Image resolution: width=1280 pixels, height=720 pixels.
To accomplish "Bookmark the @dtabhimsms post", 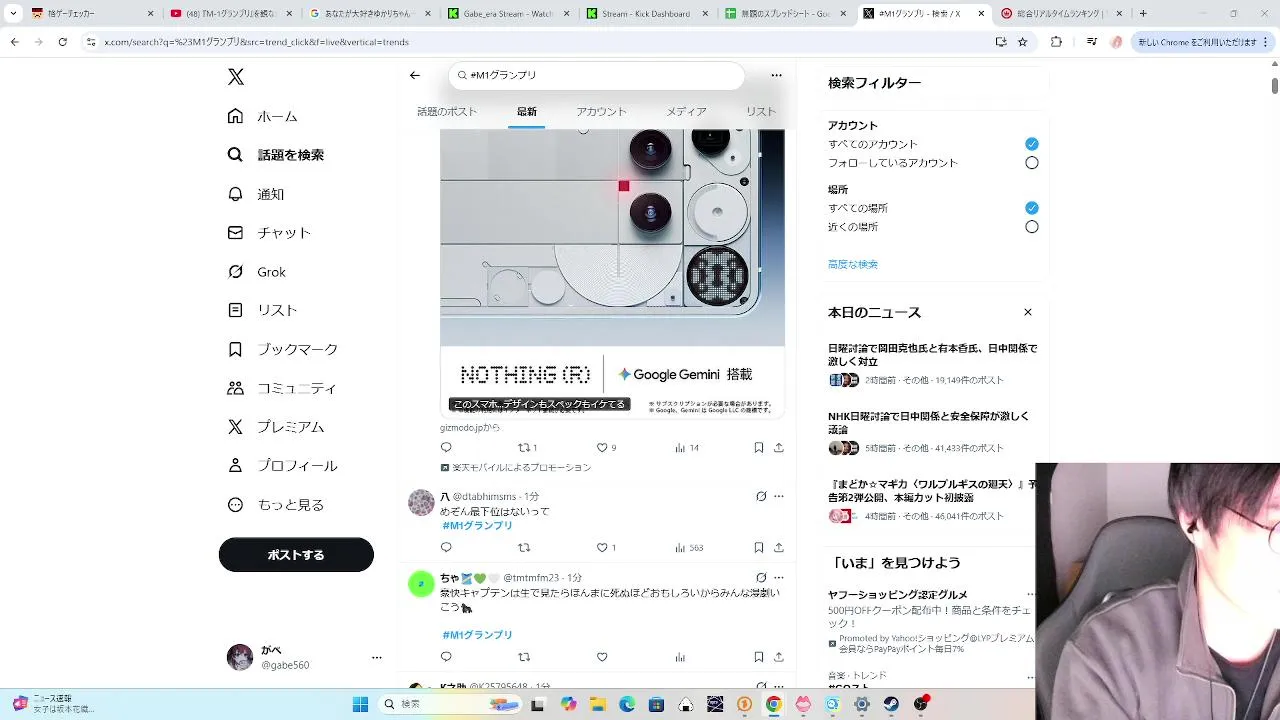I will (759, 548).
